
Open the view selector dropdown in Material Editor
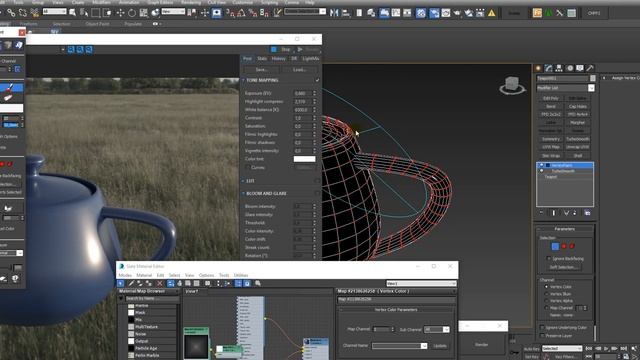tap(421, 283)
